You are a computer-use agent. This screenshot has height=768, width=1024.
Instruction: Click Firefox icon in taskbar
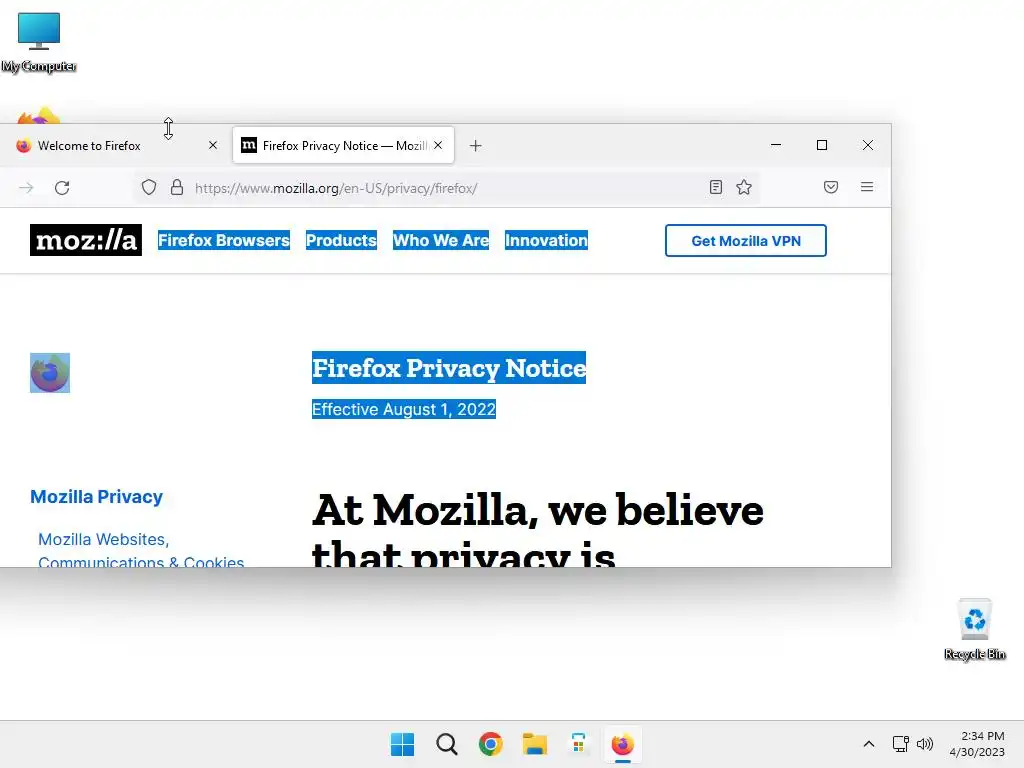pos(622,744)
